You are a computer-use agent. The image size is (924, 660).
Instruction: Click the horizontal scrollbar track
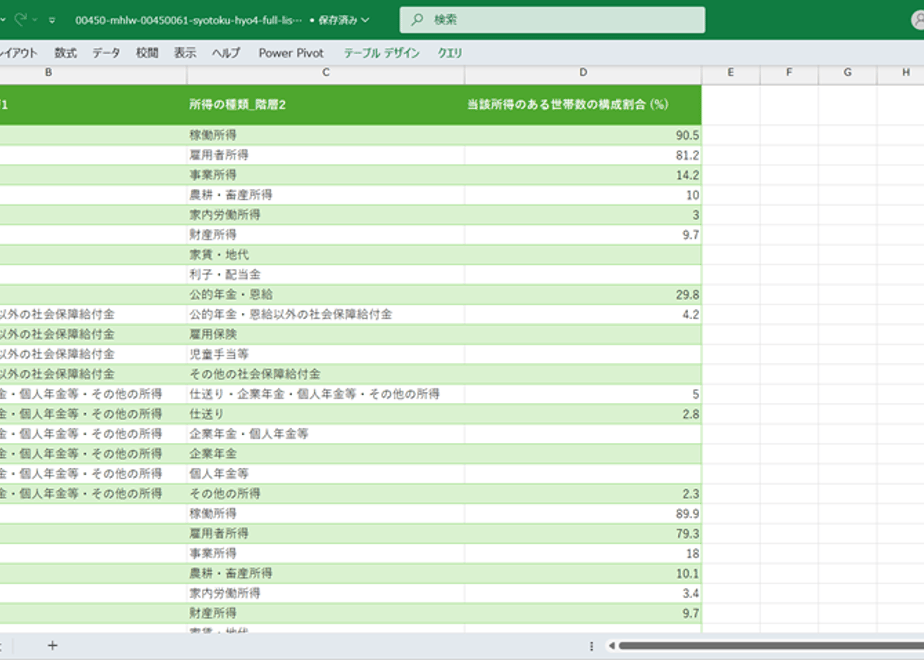771,646
